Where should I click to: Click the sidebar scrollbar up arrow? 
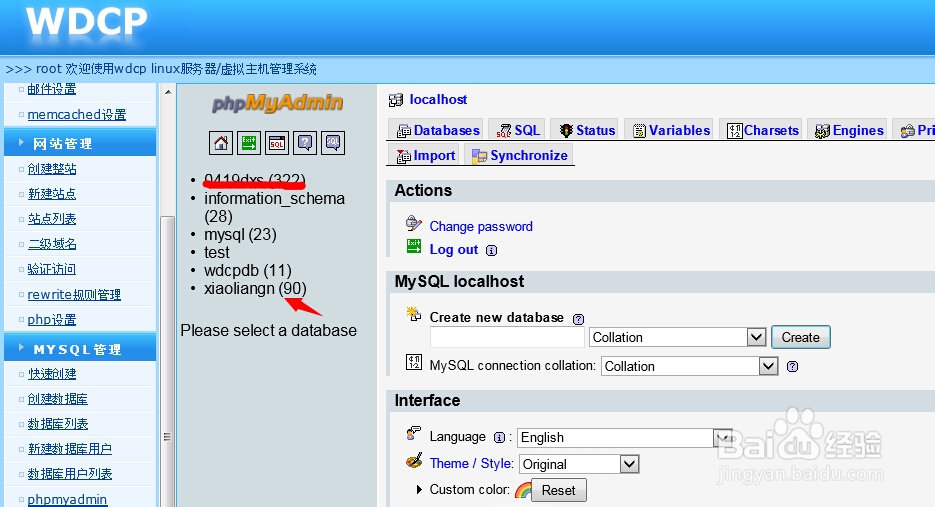pyautogui.click(x=168, y=92)
